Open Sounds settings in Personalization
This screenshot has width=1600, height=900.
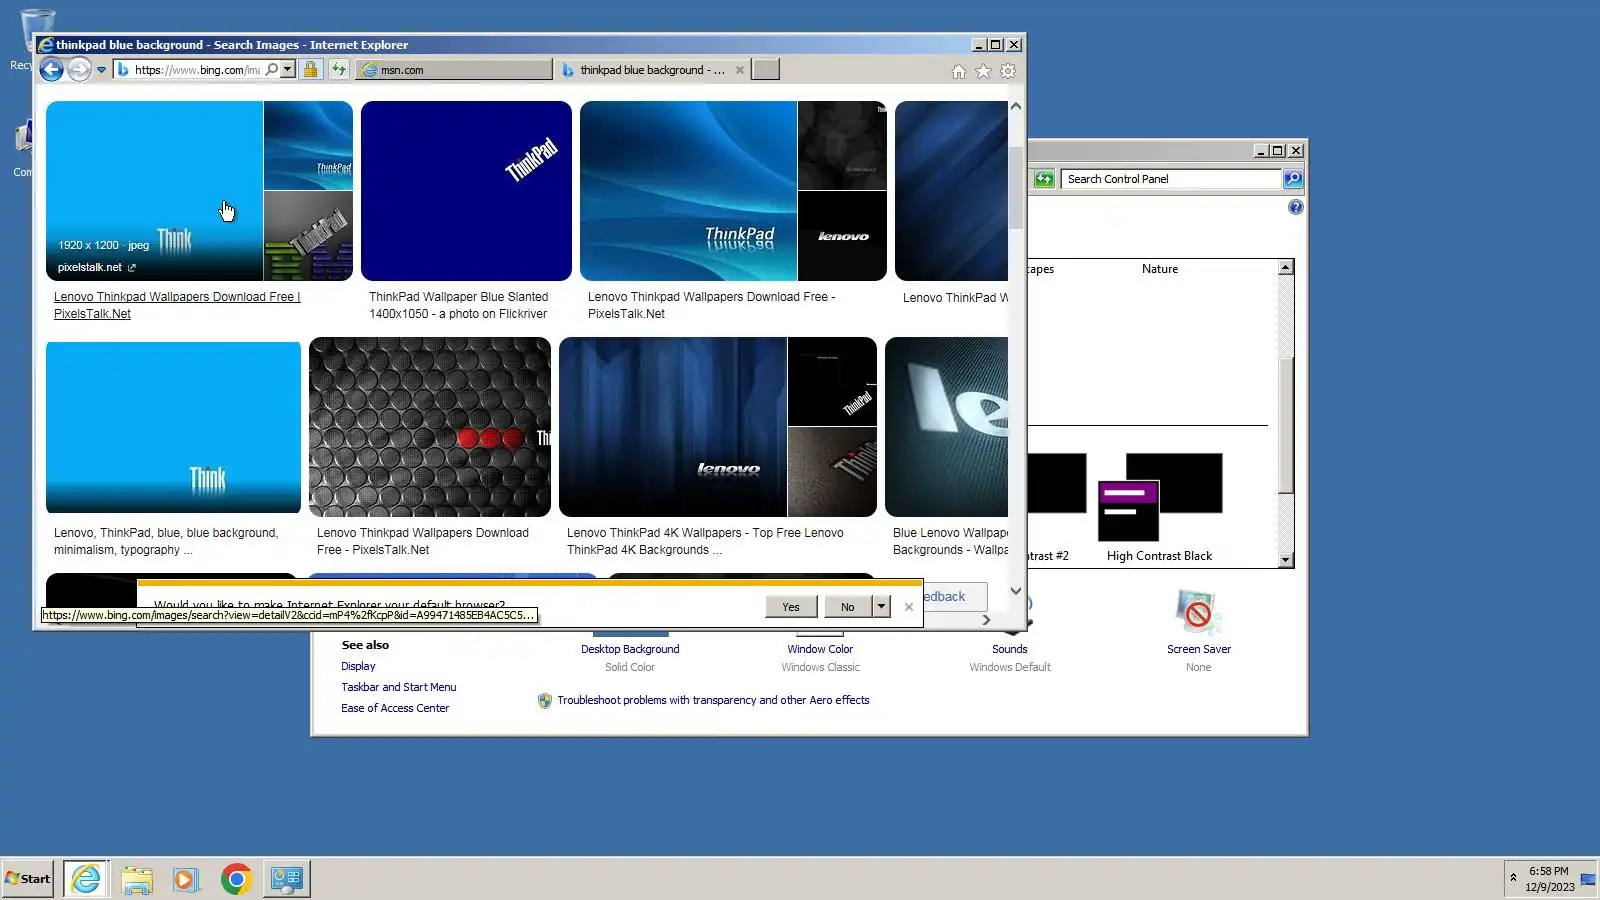(x=1010, y=649)
